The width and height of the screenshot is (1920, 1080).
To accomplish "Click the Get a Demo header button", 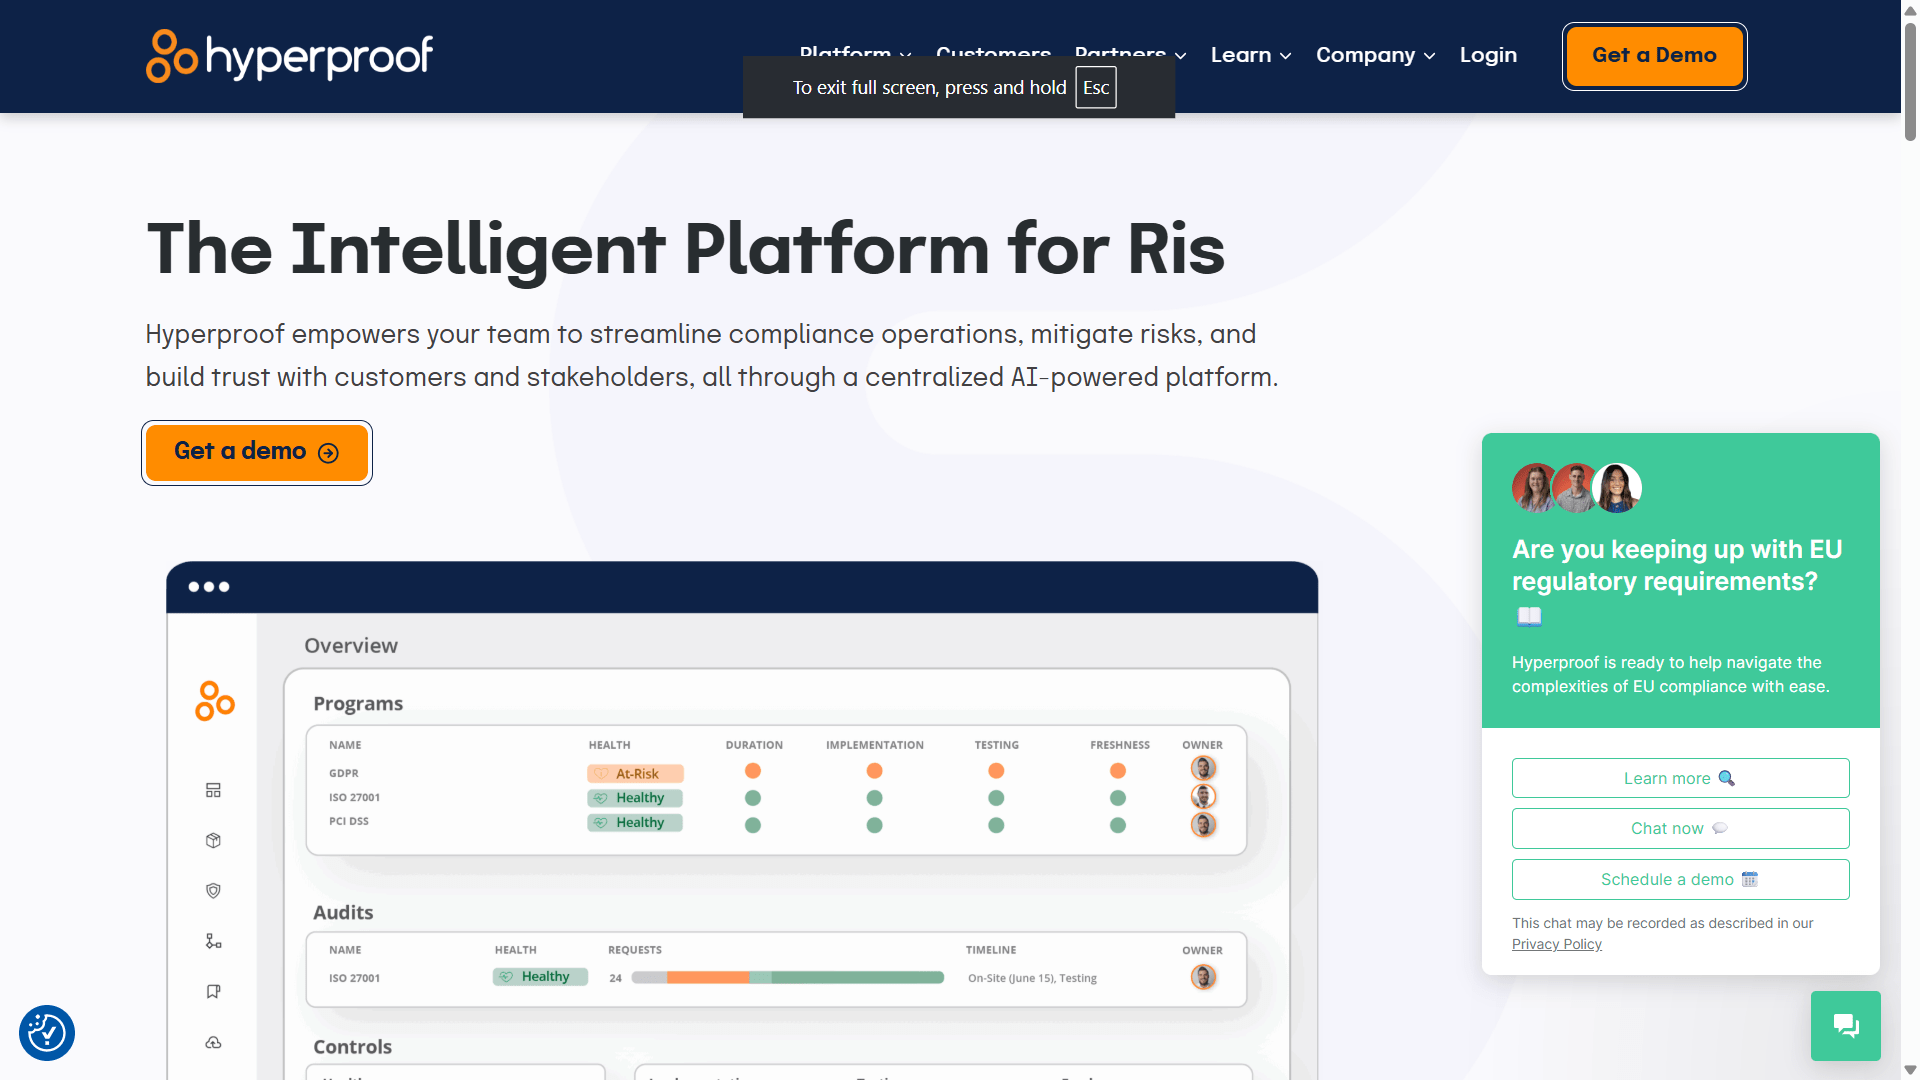I will [1654, 56].
